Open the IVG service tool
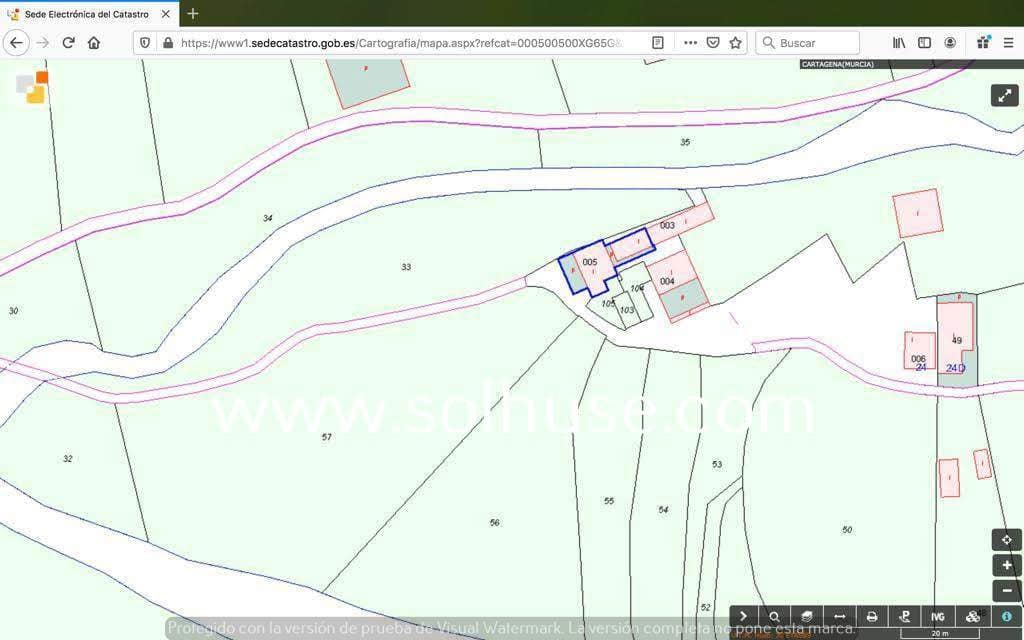This screenshot has width=1024, height=640. [x=938, y=616]
